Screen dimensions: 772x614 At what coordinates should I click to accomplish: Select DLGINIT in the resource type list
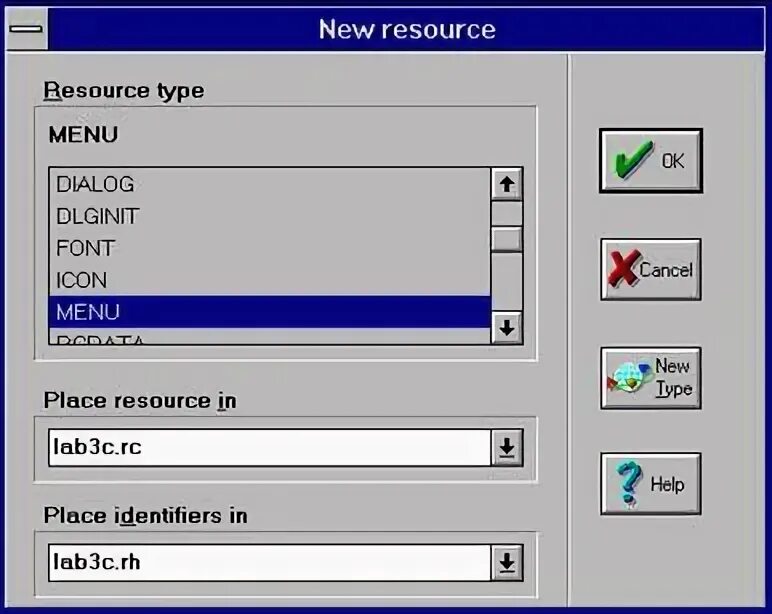tap(270, 216)
